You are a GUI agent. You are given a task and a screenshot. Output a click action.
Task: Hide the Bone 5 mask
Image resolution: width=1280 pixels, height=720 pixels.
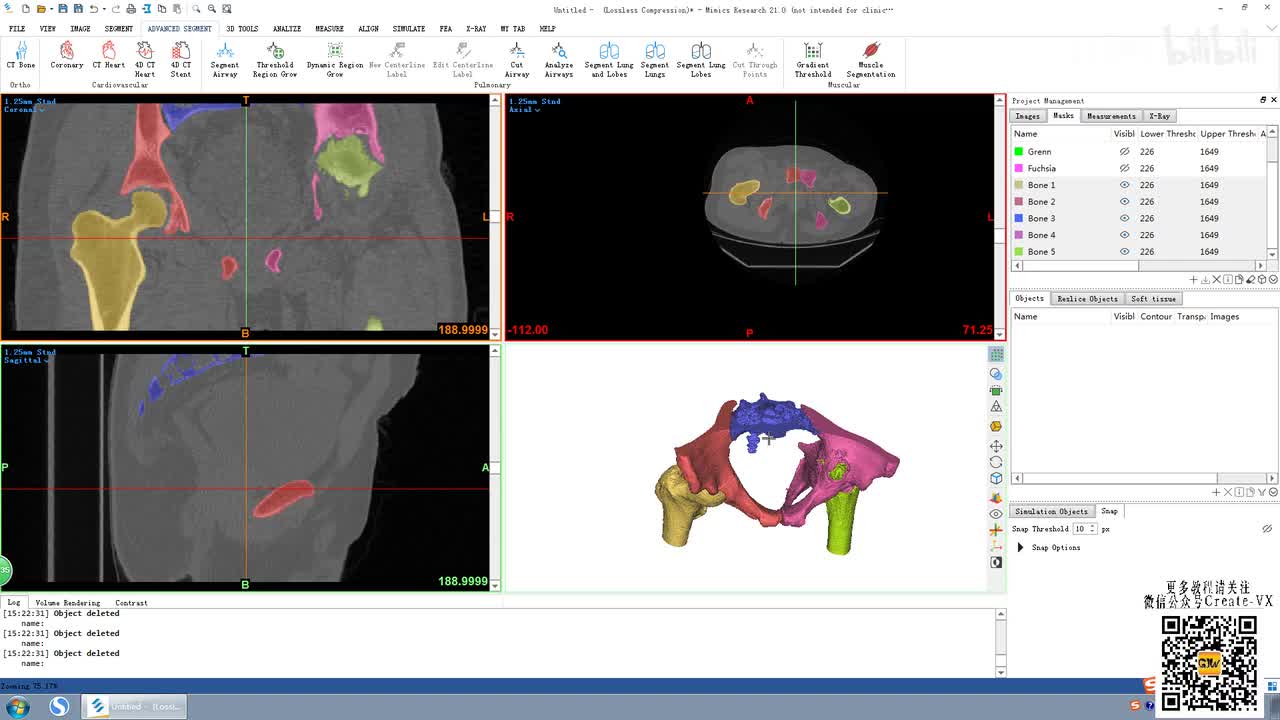point(1124,252)
